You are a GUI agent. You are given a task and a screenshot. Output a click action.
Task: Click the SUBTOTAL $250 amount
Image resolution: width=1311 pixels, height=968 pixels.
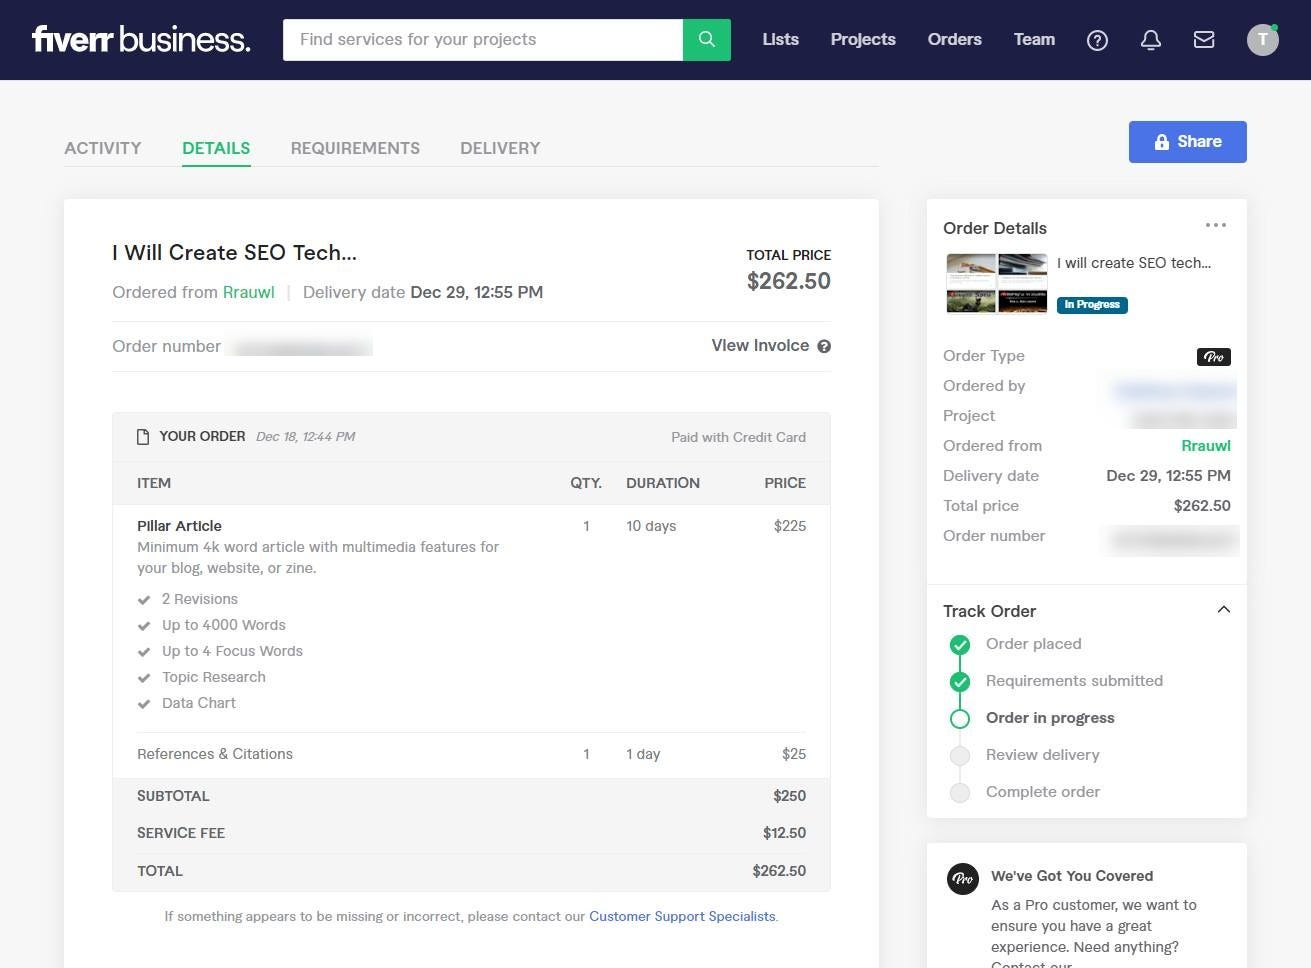pyautogui.click(x=789, y=796)
